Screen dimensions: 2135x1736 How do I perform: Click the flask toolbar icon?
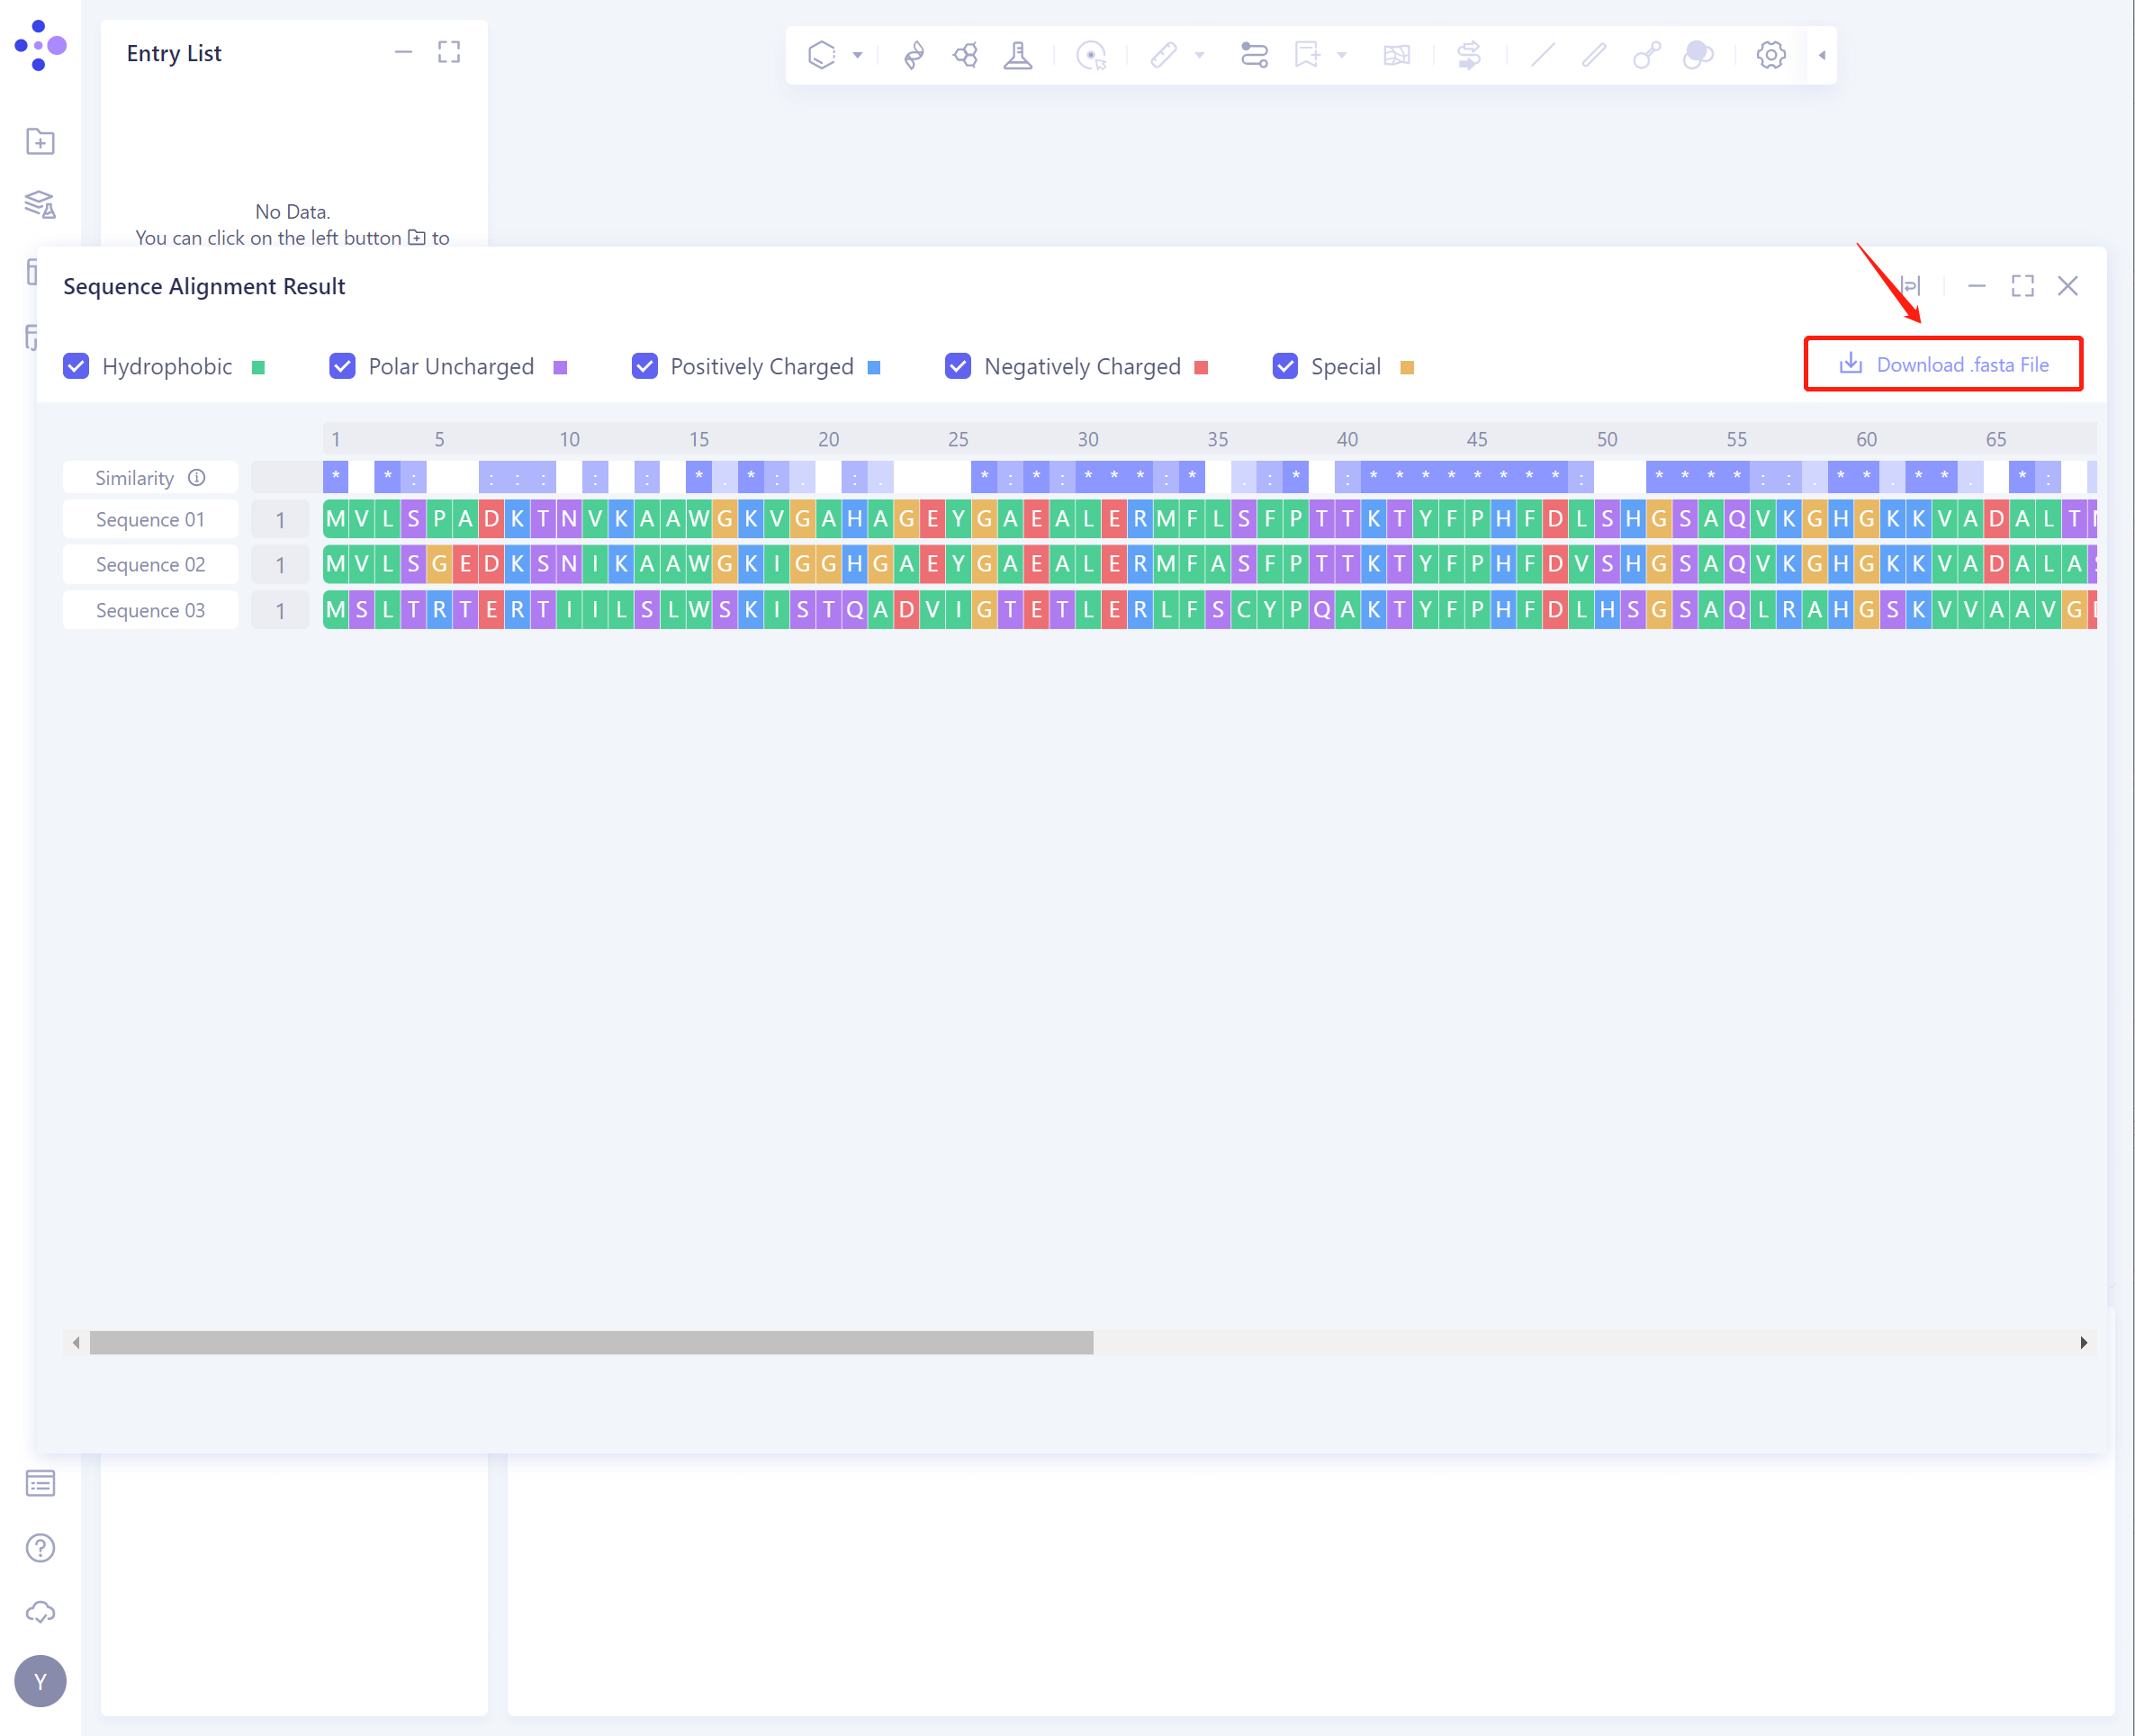(x=1018, y=55)
